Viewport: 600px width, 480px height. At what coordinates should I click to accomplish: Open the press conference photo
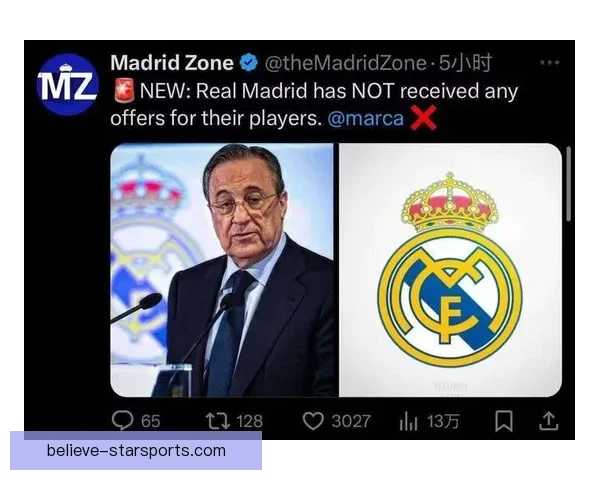[222, 270]
